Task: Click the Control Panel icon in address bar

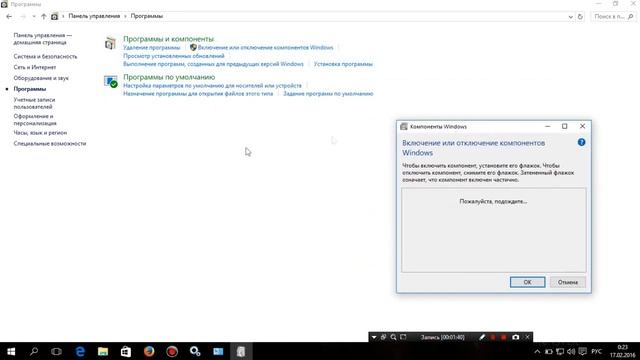Action: point(54,16)
